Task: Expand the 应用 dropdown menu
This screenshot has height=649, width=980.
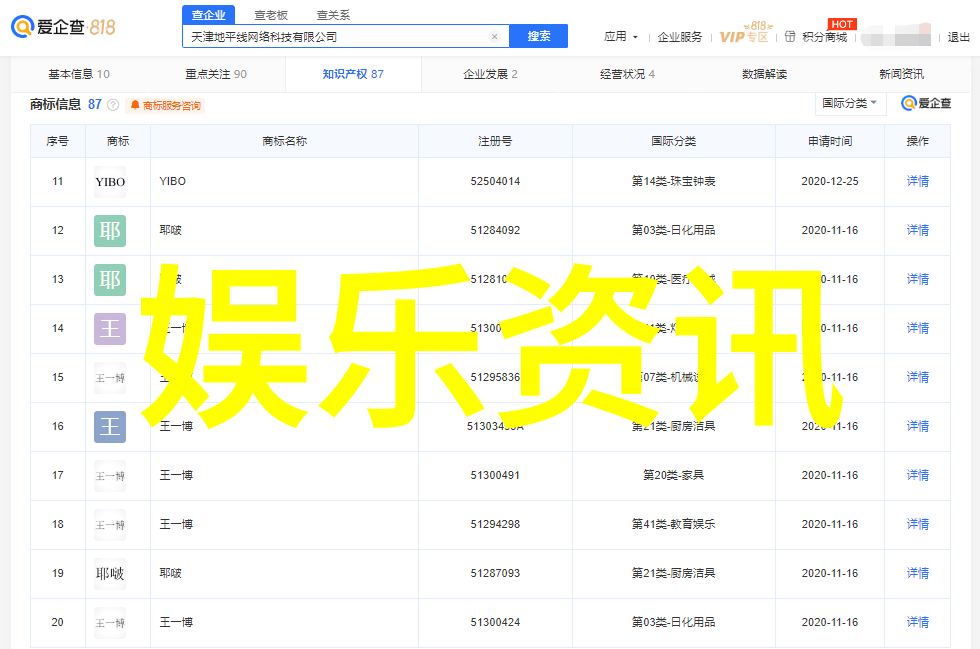Action: click(x=621, y=36)
